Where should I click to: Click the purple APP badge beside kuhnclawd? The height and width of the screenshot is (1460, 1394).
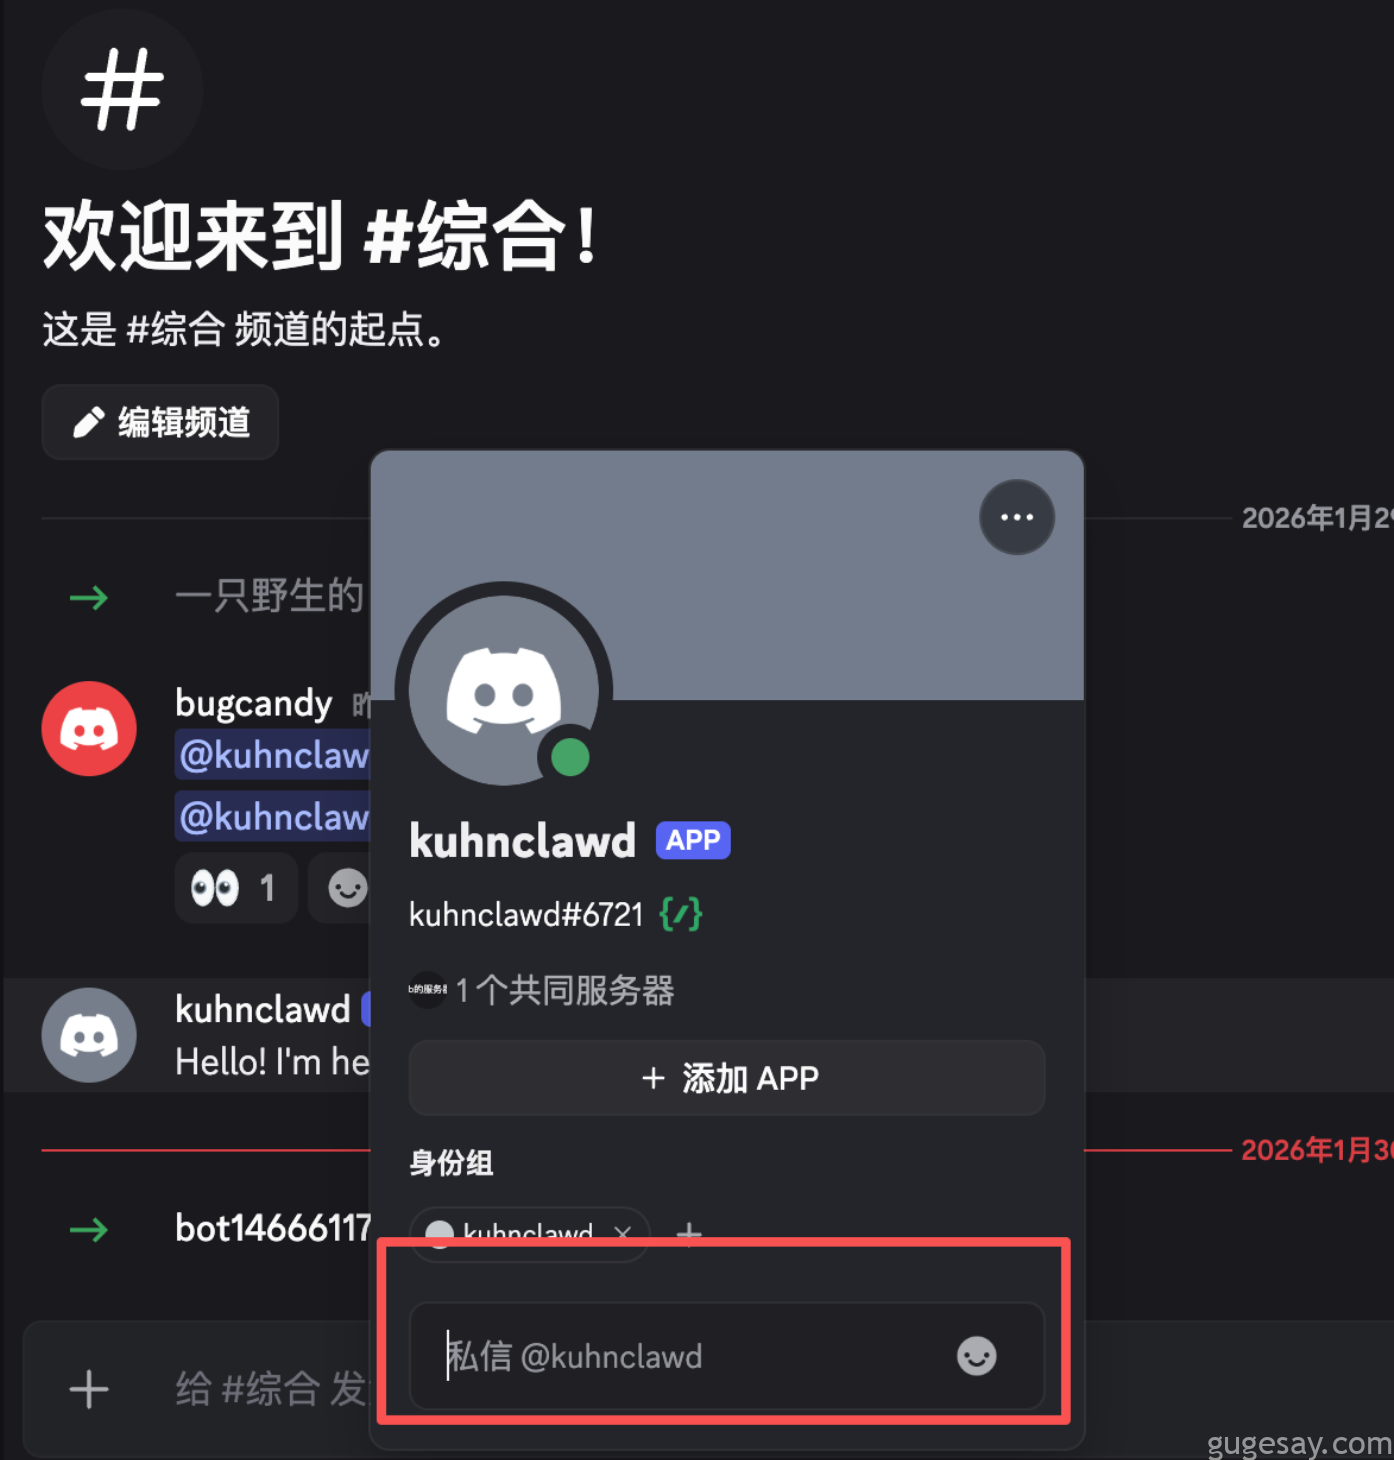693,840
